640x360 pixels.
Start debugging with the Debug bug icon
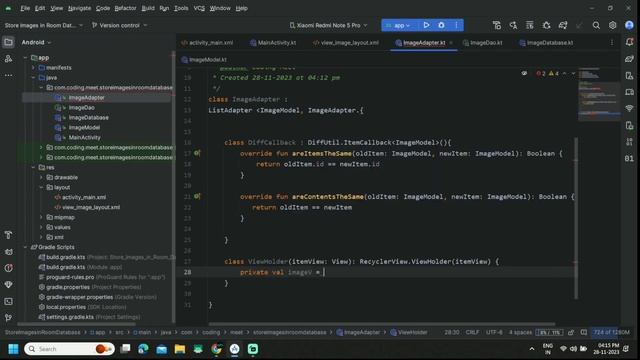tap(441, 25)
